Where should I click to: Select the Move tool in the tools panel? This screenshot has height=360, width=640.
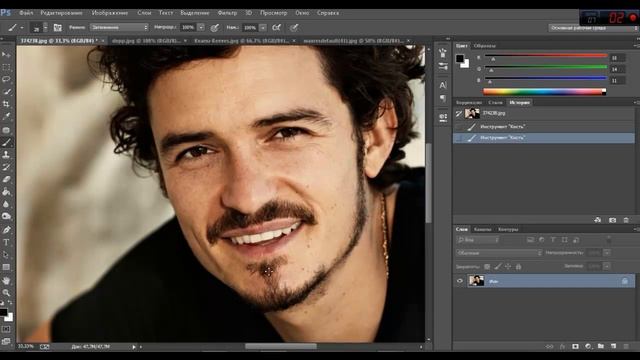coord(6,54)
